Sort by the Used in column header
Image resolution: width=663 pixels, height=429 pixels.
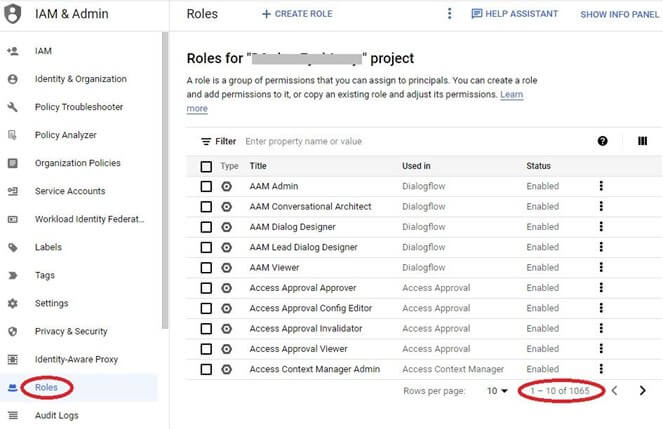416,166
